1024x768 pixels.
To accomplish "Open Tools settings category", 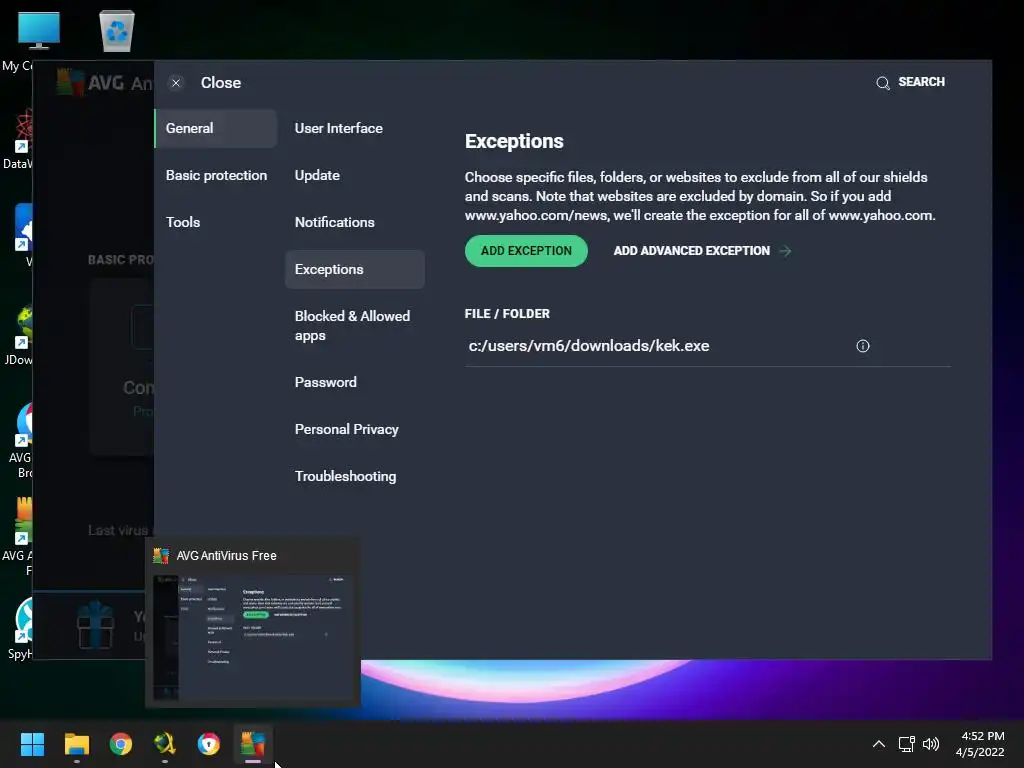I will coord(183,223).
